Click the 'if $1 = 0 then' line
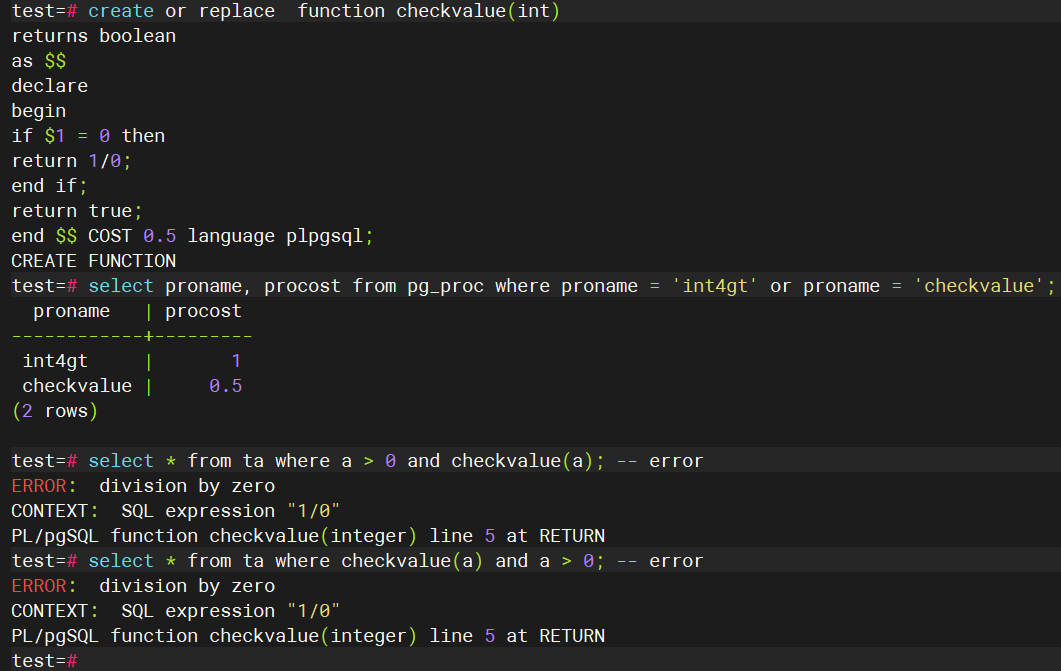1061x671 pixels. point(88,136)
